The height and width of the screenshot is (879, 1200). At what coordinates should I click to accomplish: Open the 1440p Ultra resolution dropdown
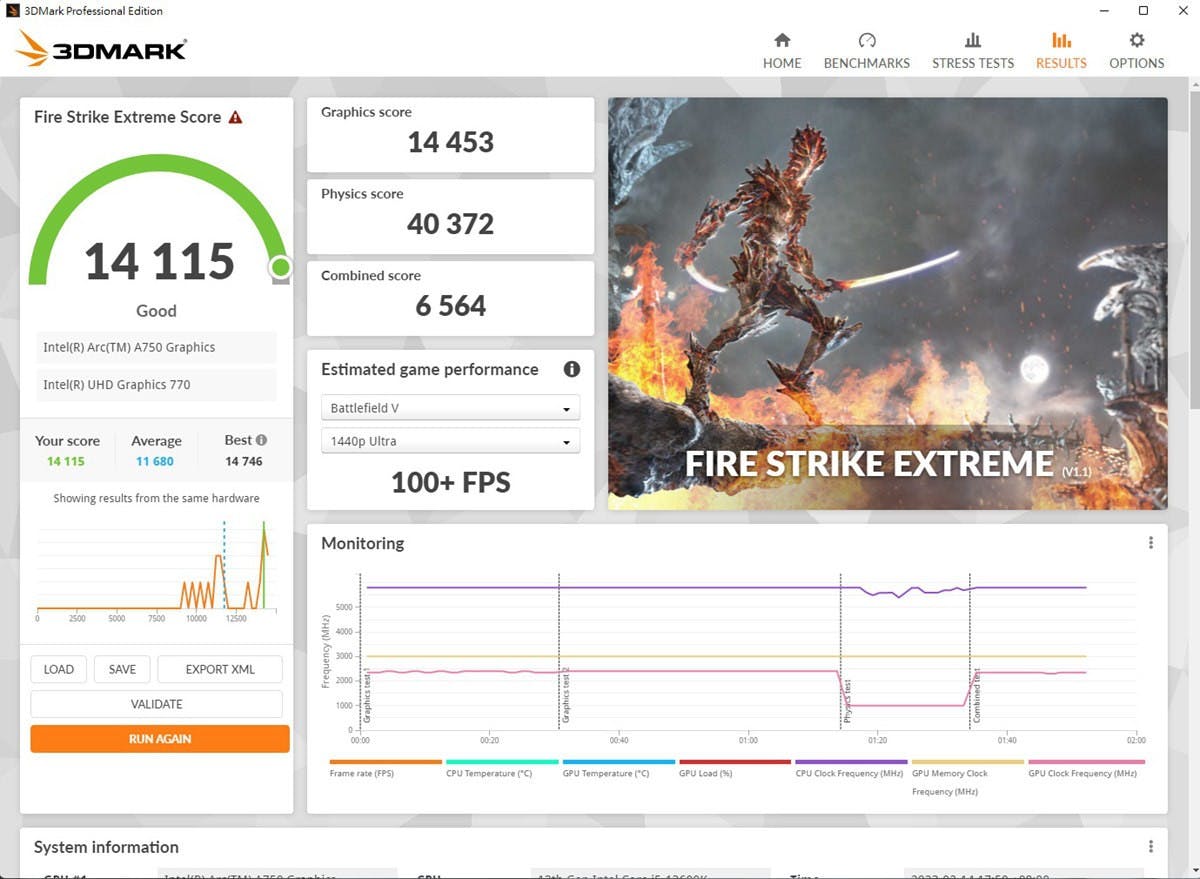[450, 441]
